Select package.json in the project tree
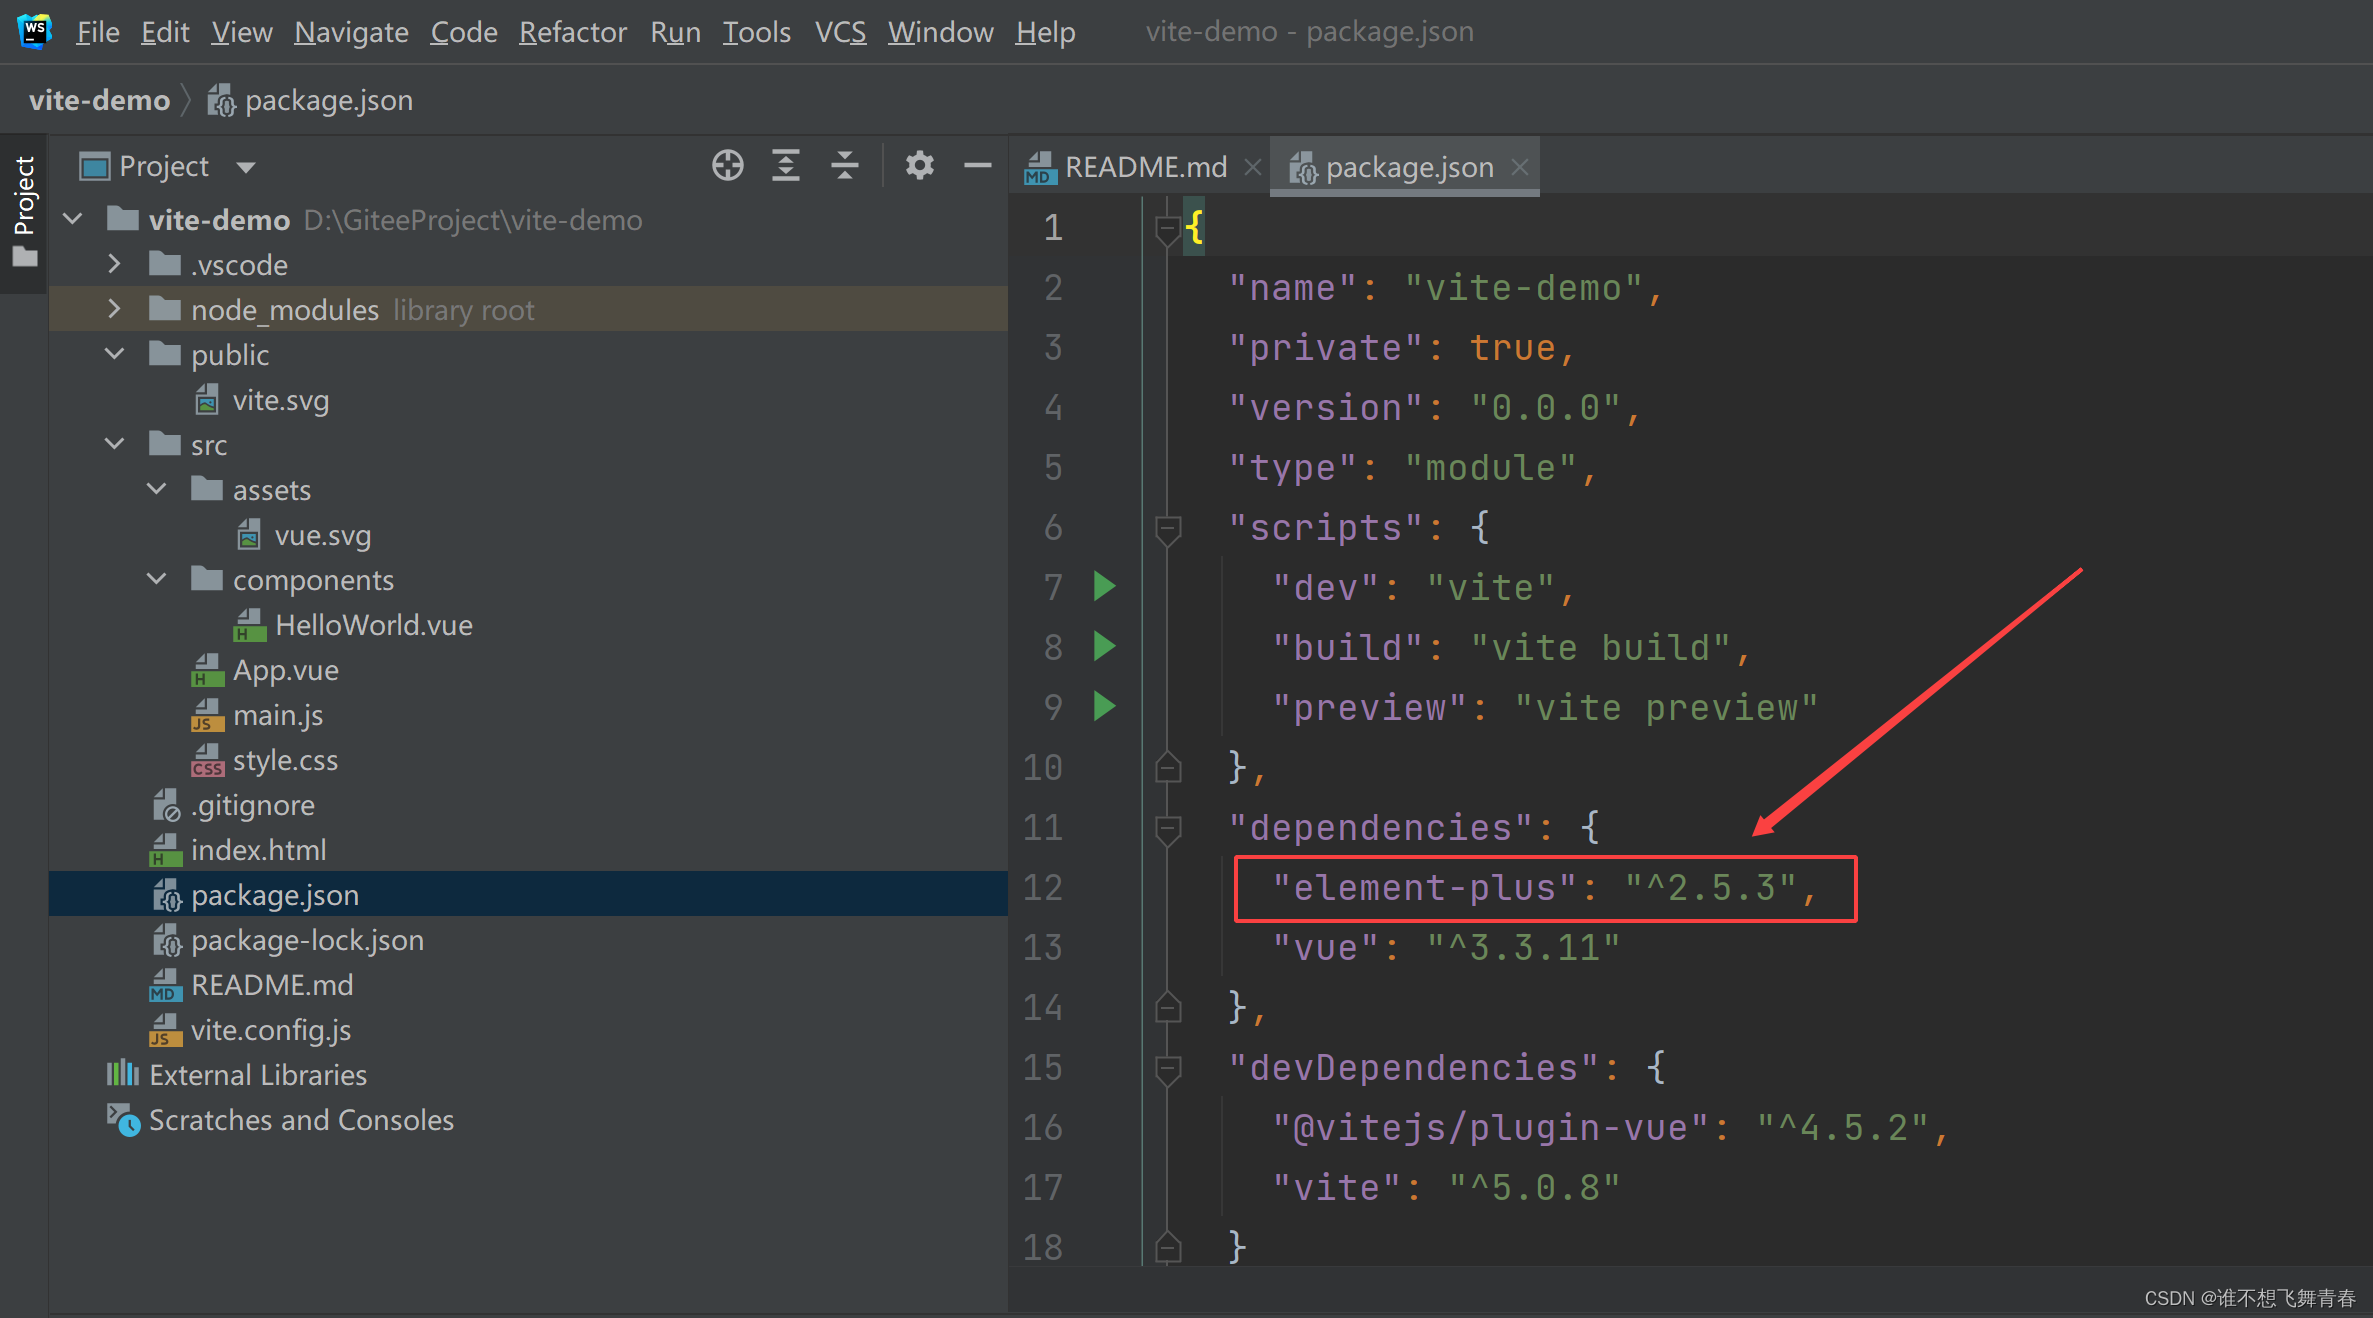 [x=528, y=894]
